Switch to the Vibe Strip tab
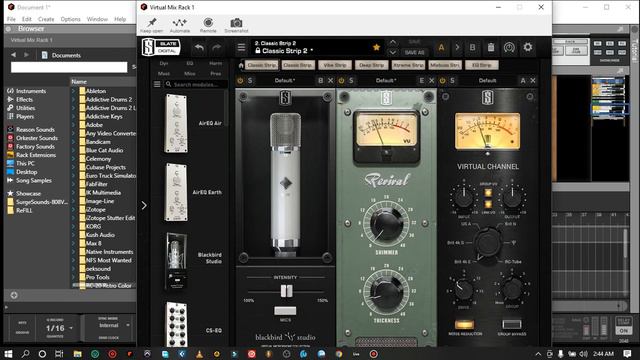Image resolution: width=640 pixels, height=360 pixels. pos(335,65)
